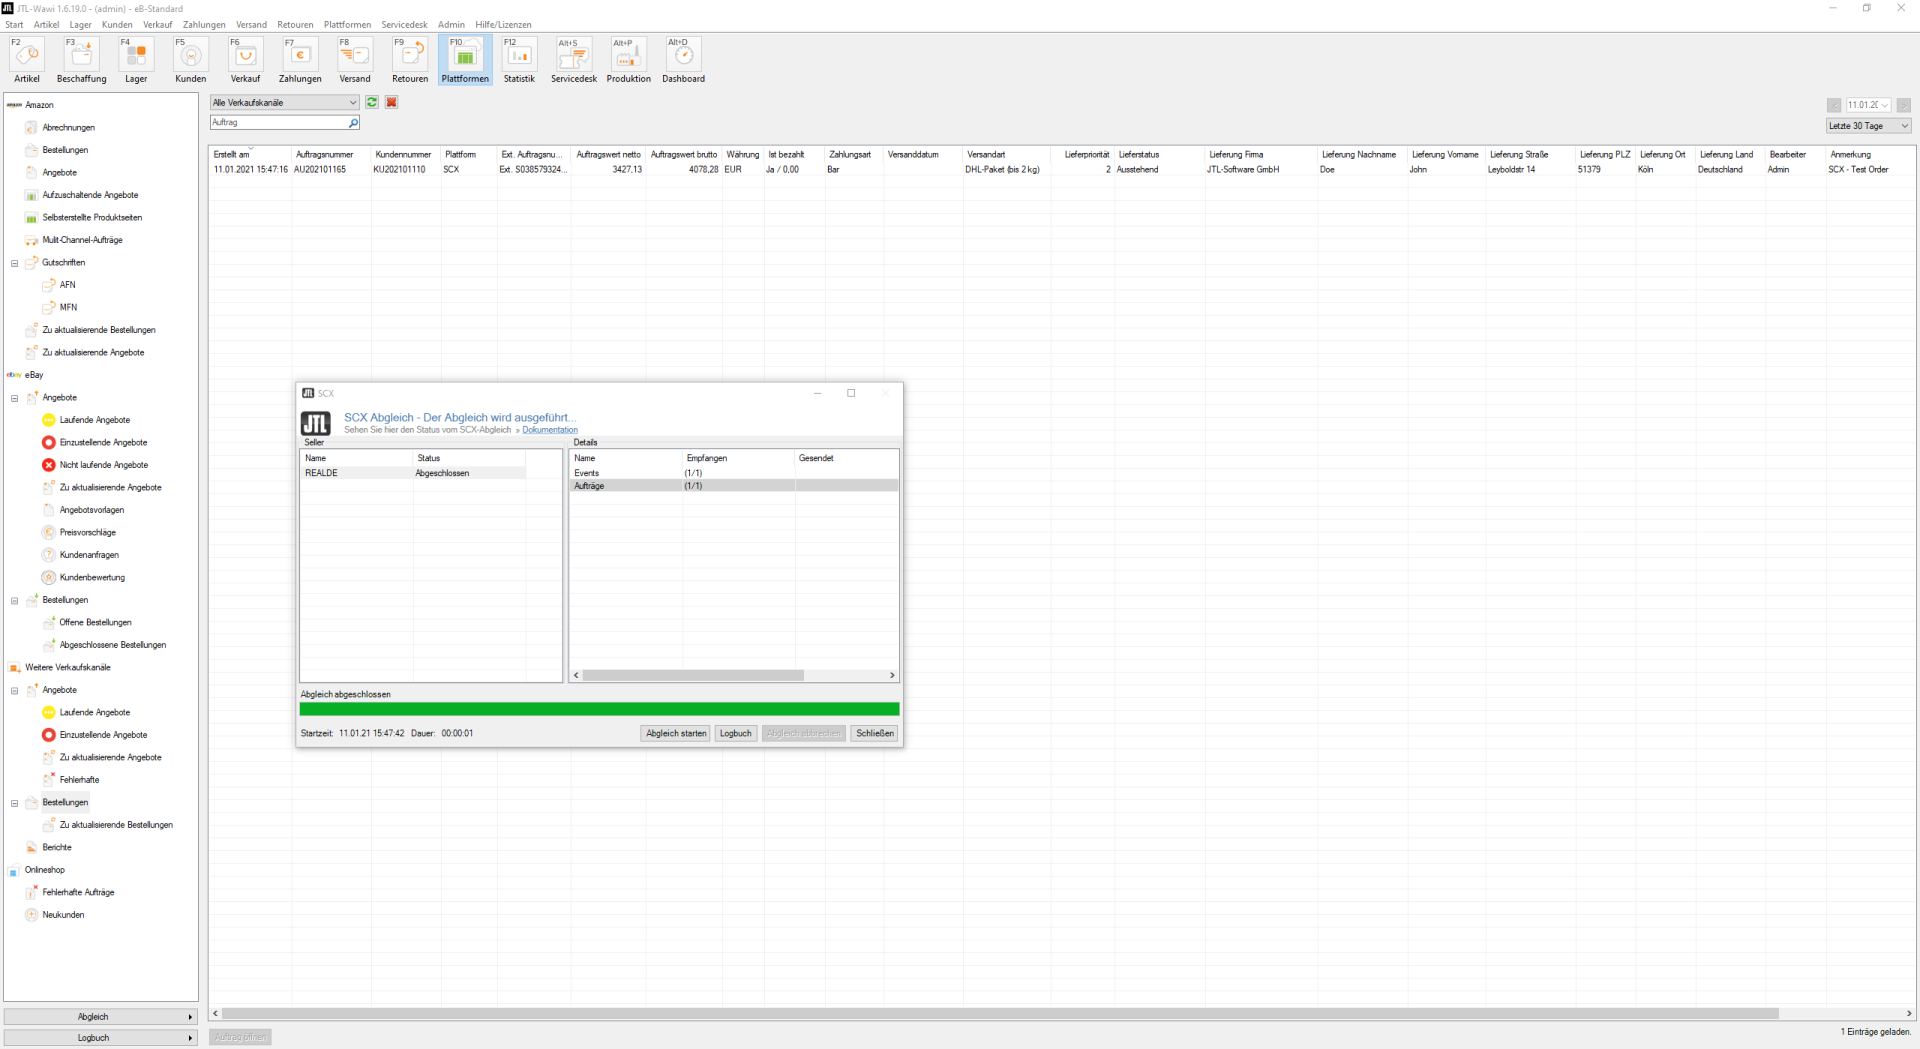Select Laufende Angebote under eBay
The height and width of the screenshot is (1049, 1920).
(94, 420)
